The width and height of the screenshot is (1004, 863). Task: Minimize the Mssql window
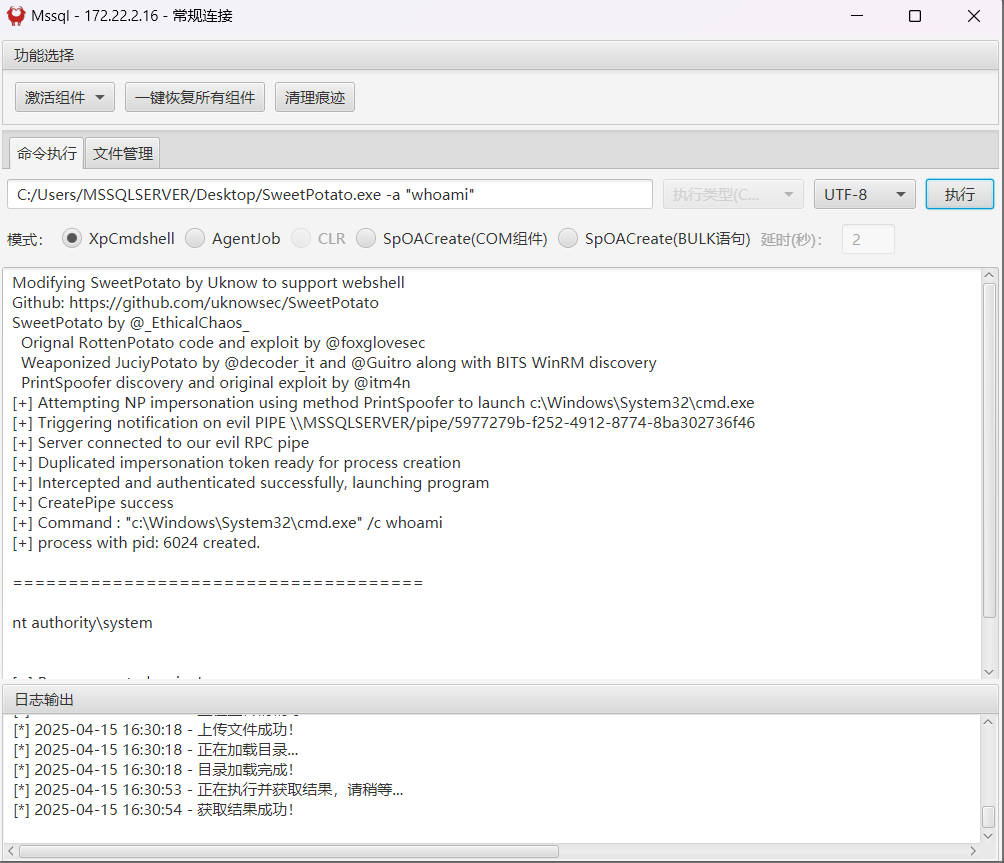click(857, 15)
